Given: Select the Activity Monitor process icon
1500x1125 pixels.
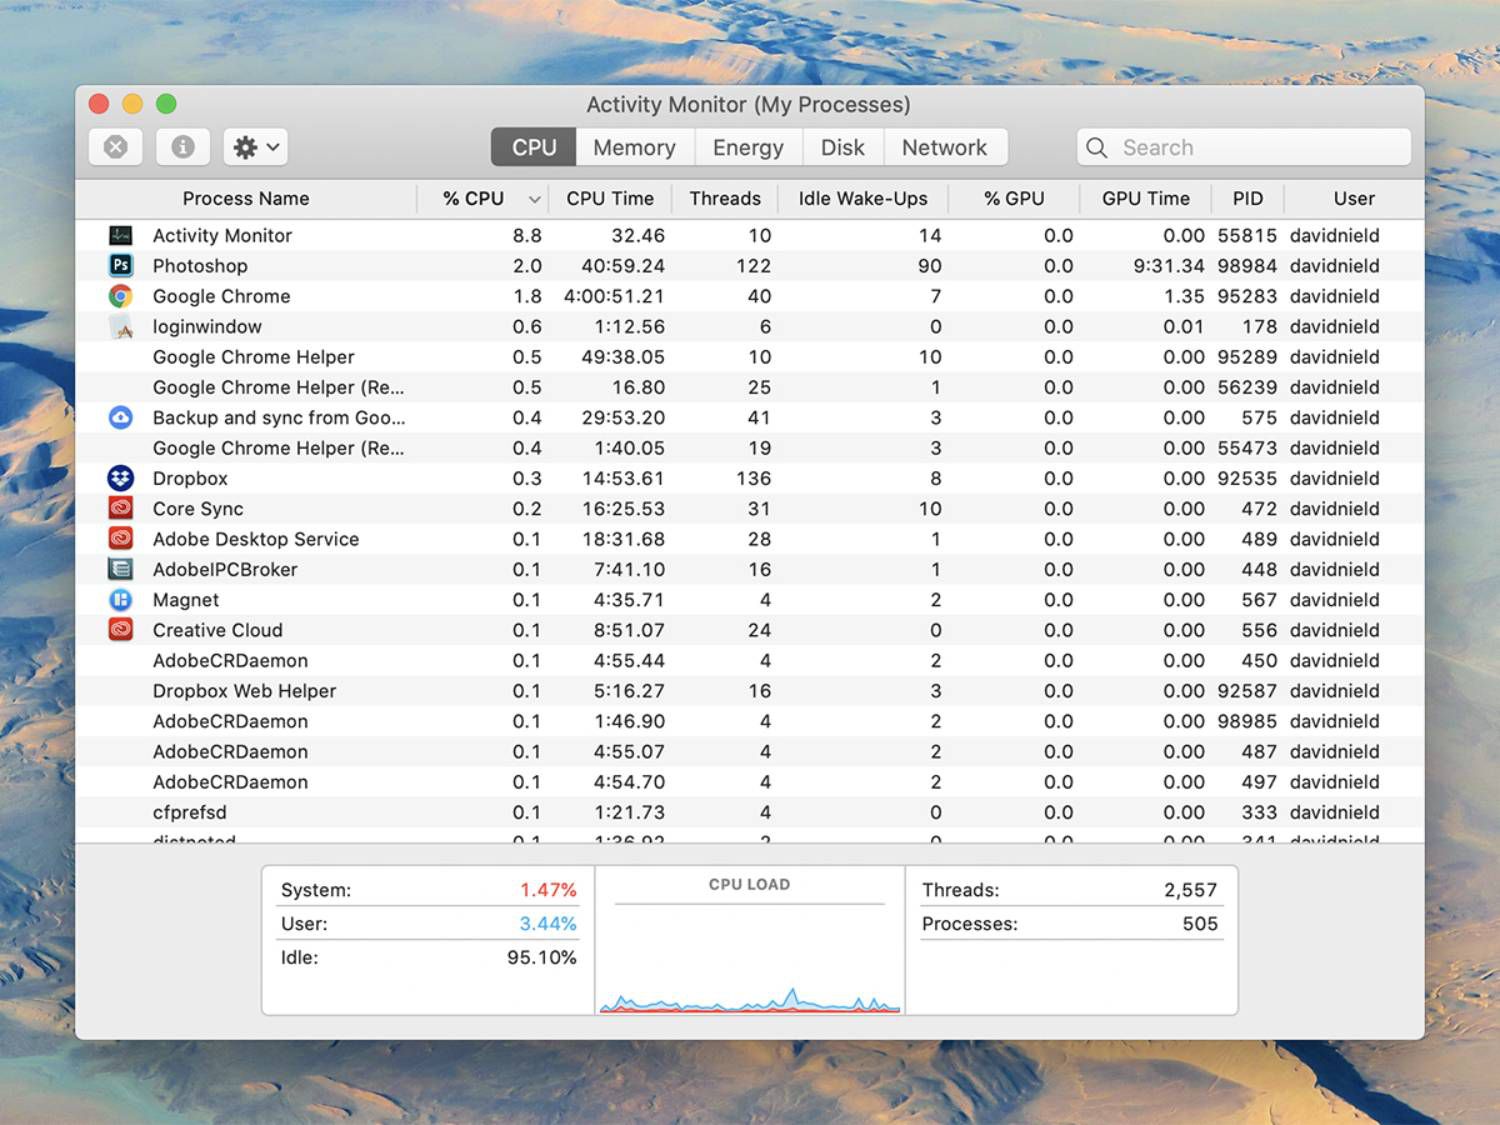Looking at the screenshot, I should [x=120, y=235].
